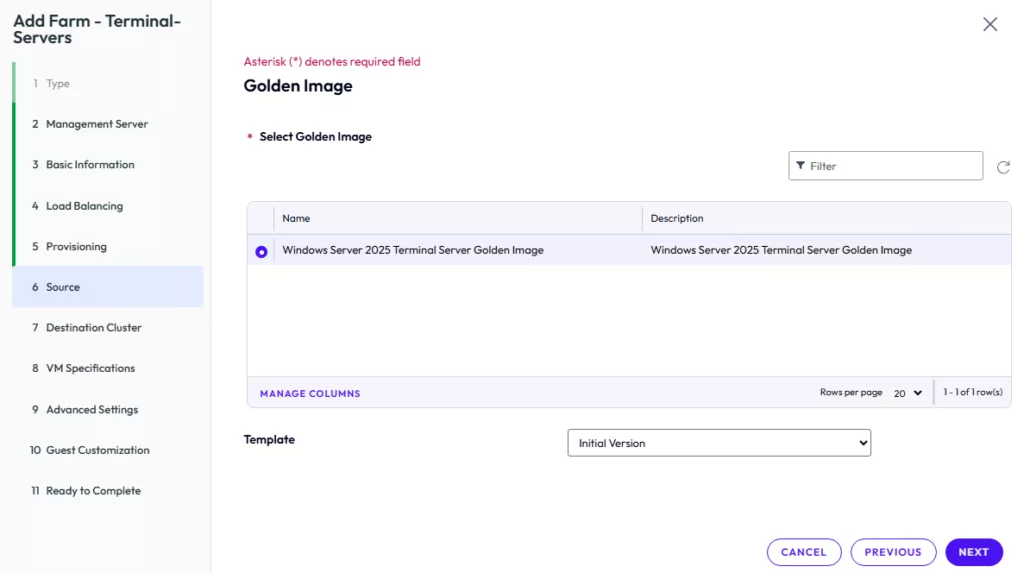Go to Management Server step

[x=96, y=124]
